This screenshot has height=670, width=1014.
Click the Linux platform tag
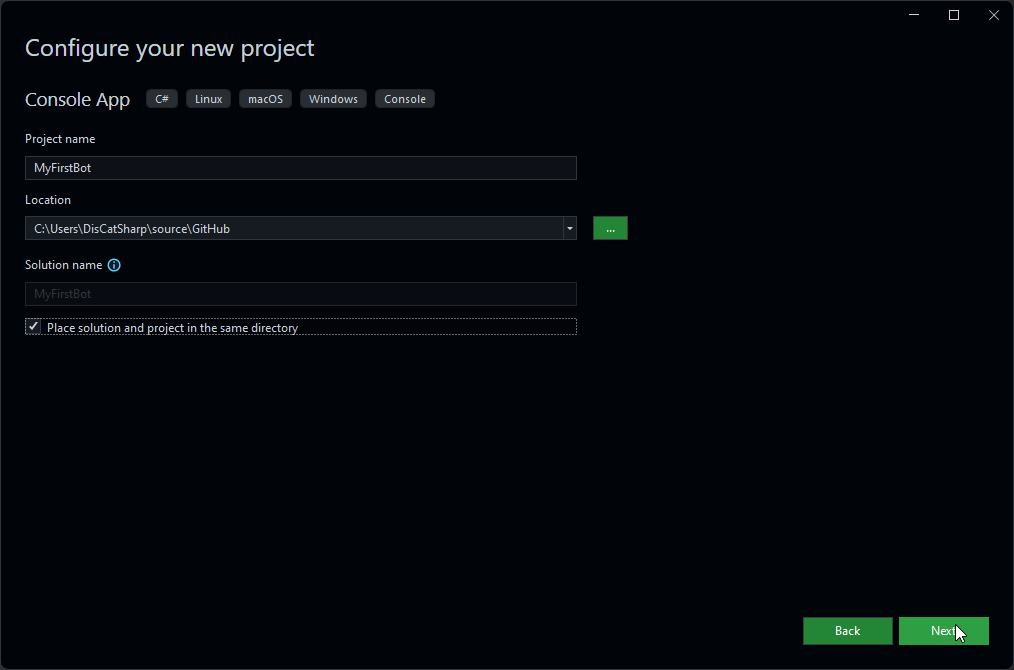click(208, 98)
